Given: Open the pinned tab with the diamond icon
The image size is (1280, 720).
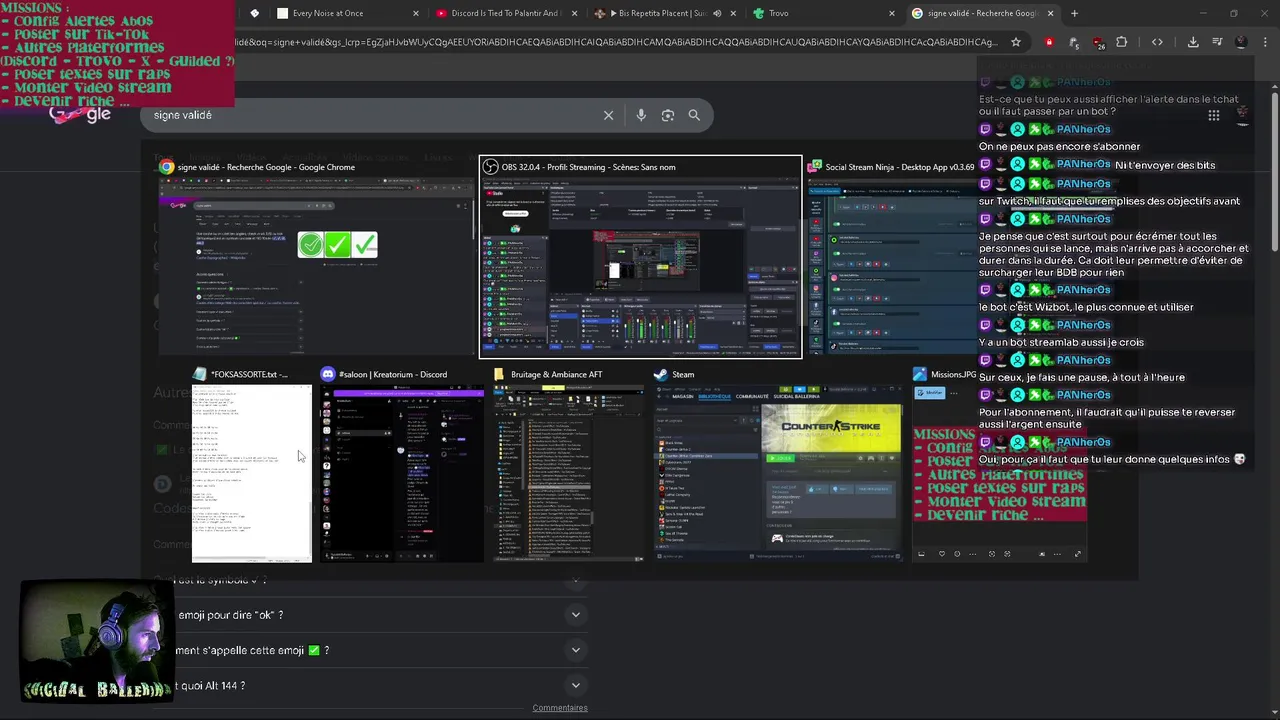Looking at the screenshot, I should (x=254, y=13).
